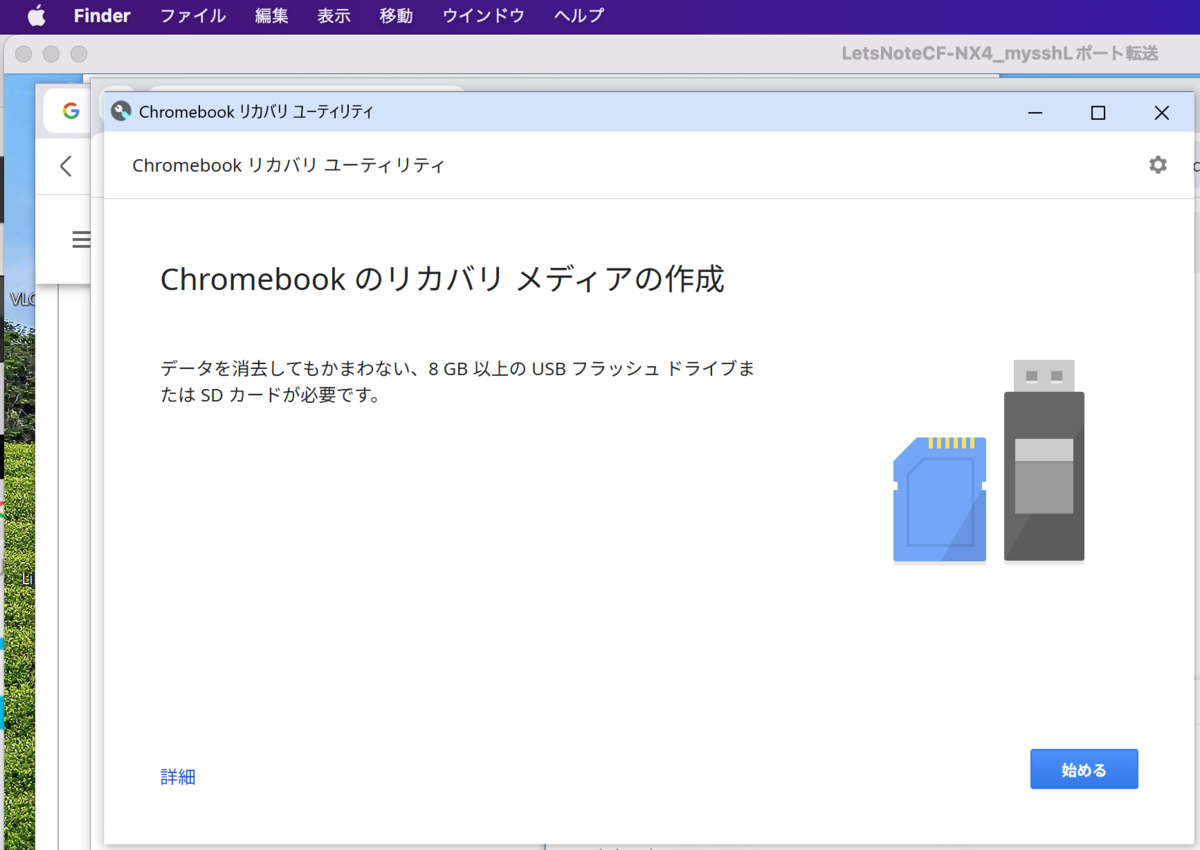Maximize the Chromebook リカバリ ユーティリティ window
1200x850 pixels.
[1098, 113]
